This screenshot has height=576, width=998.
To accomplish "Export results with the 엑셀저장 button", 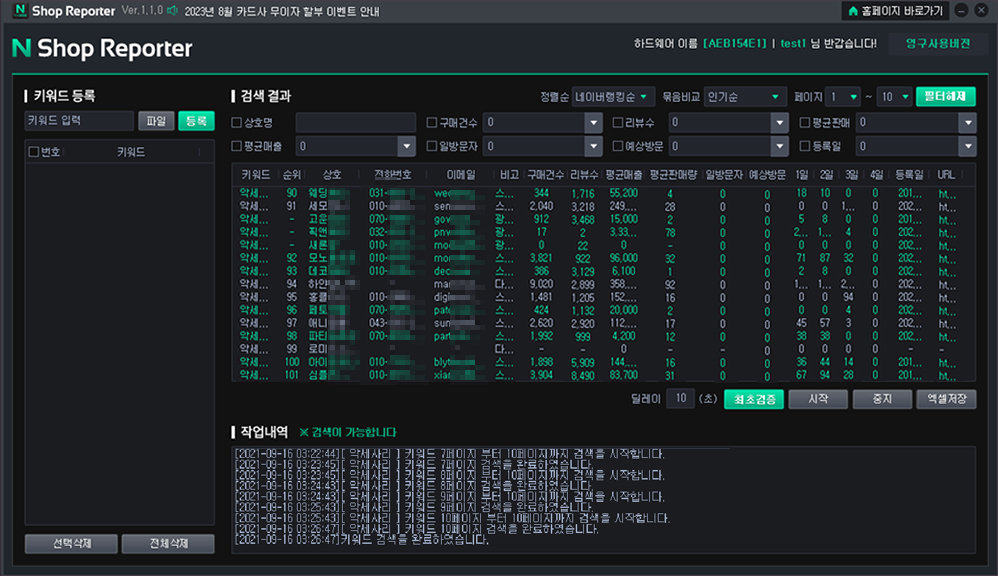I will [x=946, y=399].
